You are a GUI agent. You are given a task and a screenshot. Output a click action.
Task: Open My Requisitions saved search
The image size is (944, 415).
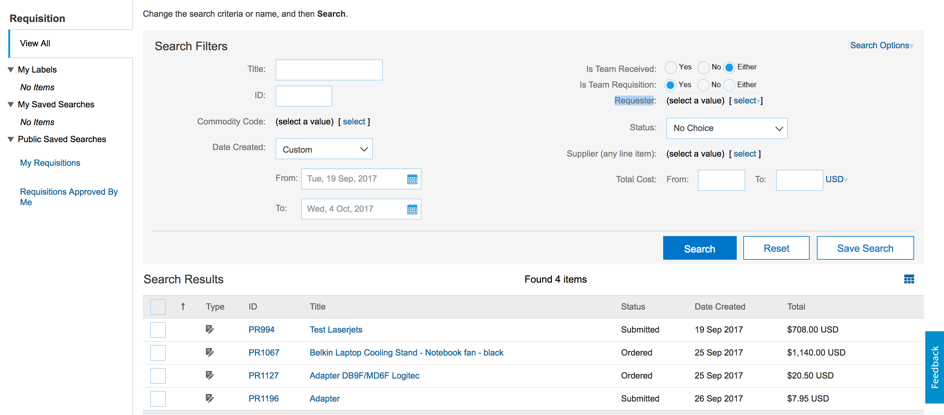pyautogui.click(x=50, y=163)
